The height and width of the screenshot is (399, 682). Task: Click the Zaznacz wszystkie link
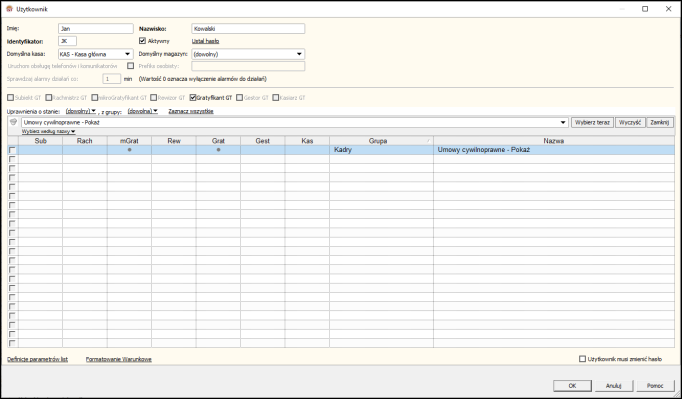[x=191, y=111]
